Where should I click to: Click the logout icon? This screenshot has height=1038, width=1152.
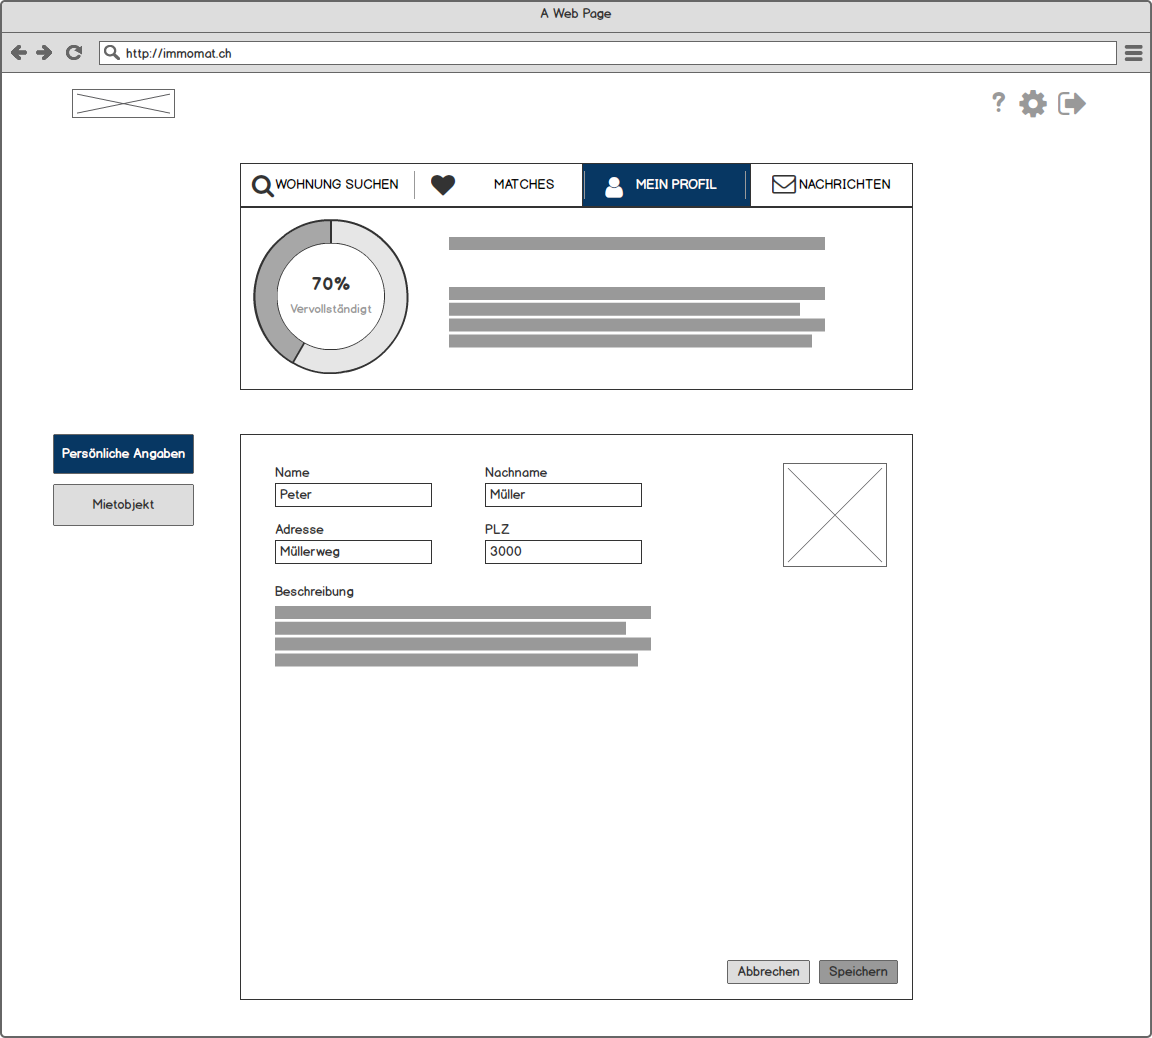[1072, 103]
